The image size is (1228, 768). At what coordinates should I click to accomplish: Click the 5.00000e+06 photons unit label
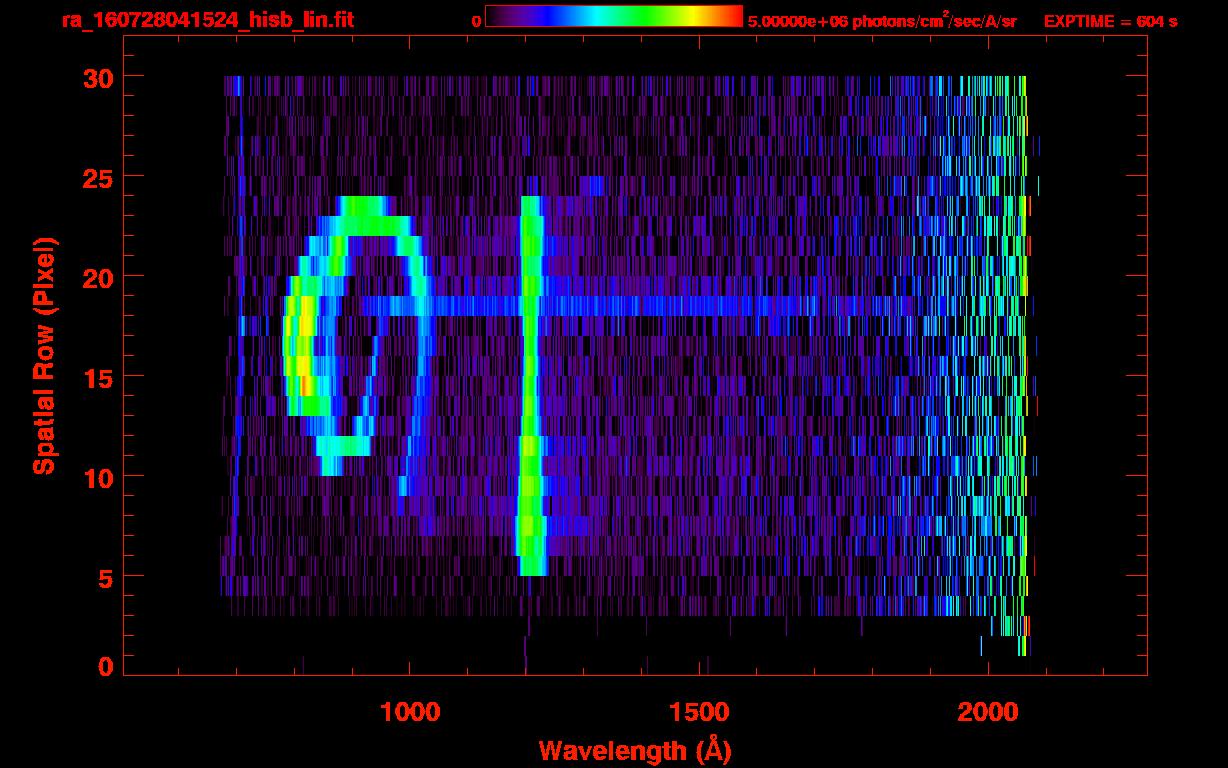(x=882, y=20)
